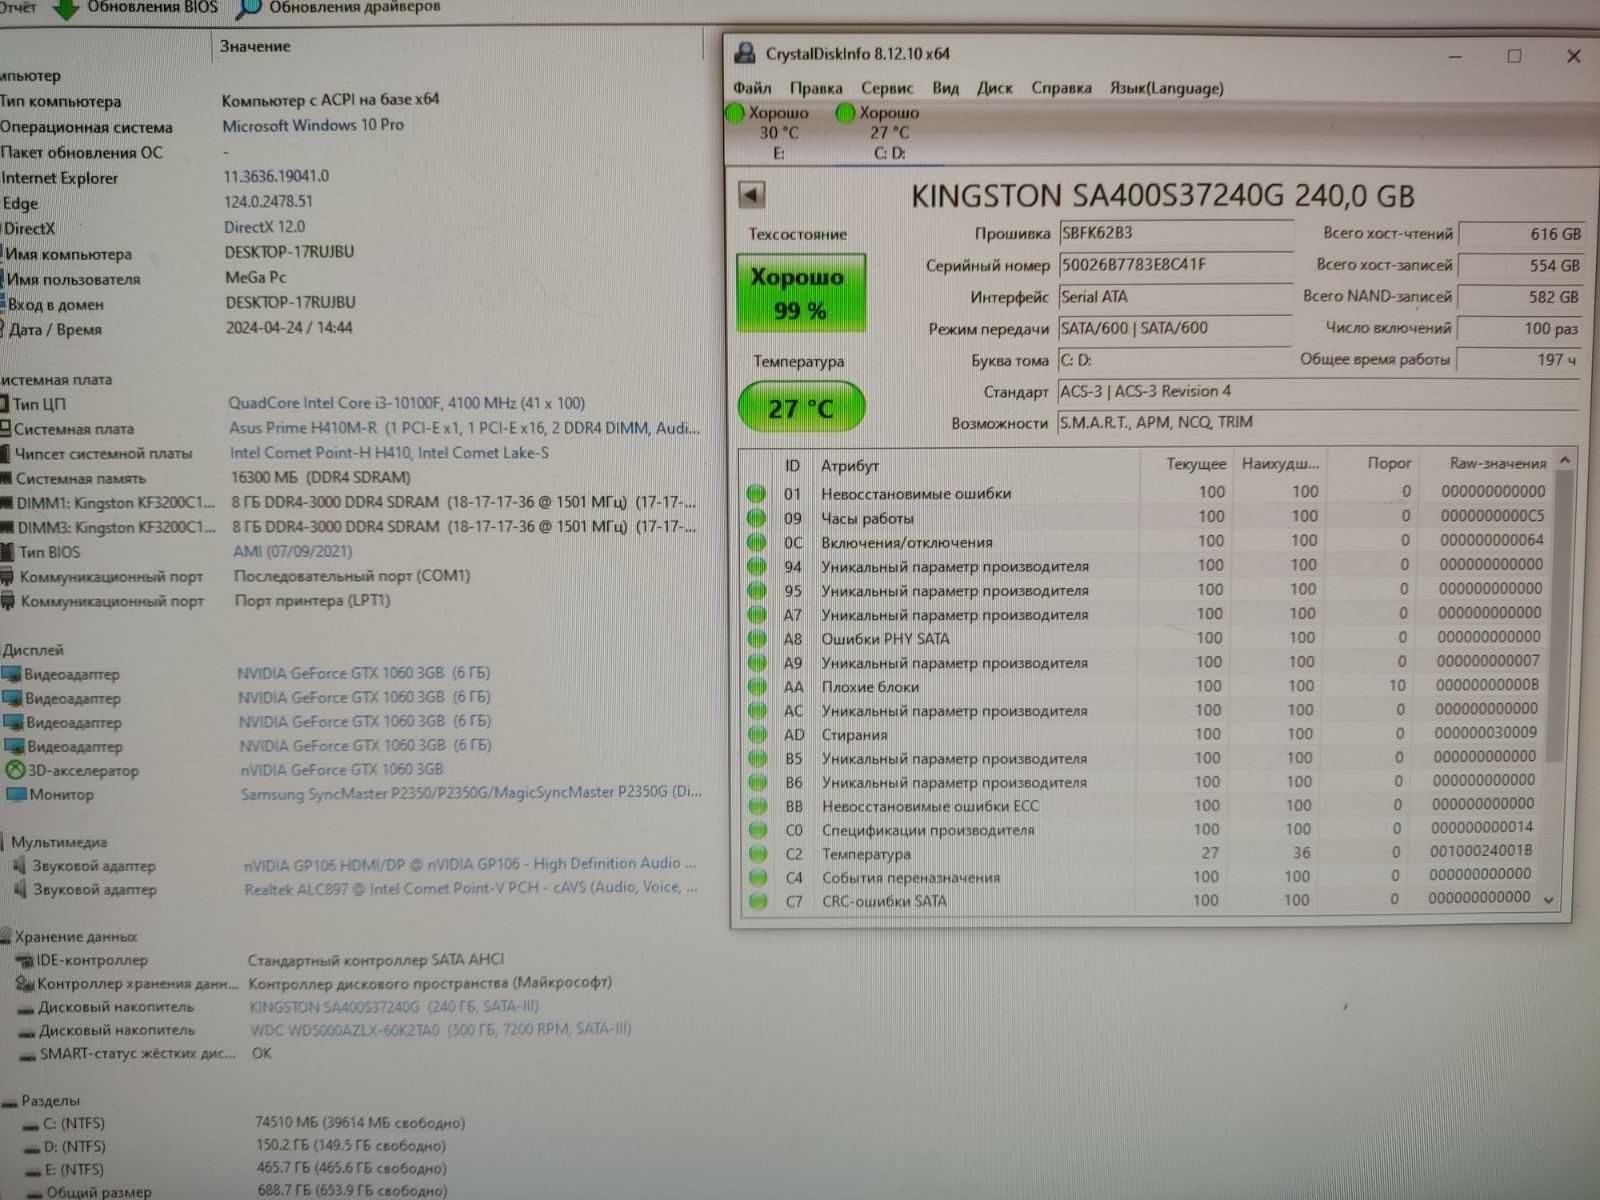This screenshot has height=1200, width=1600.
Task: Click the SMART list scroll-down arrow
Action: [1549, 900]
